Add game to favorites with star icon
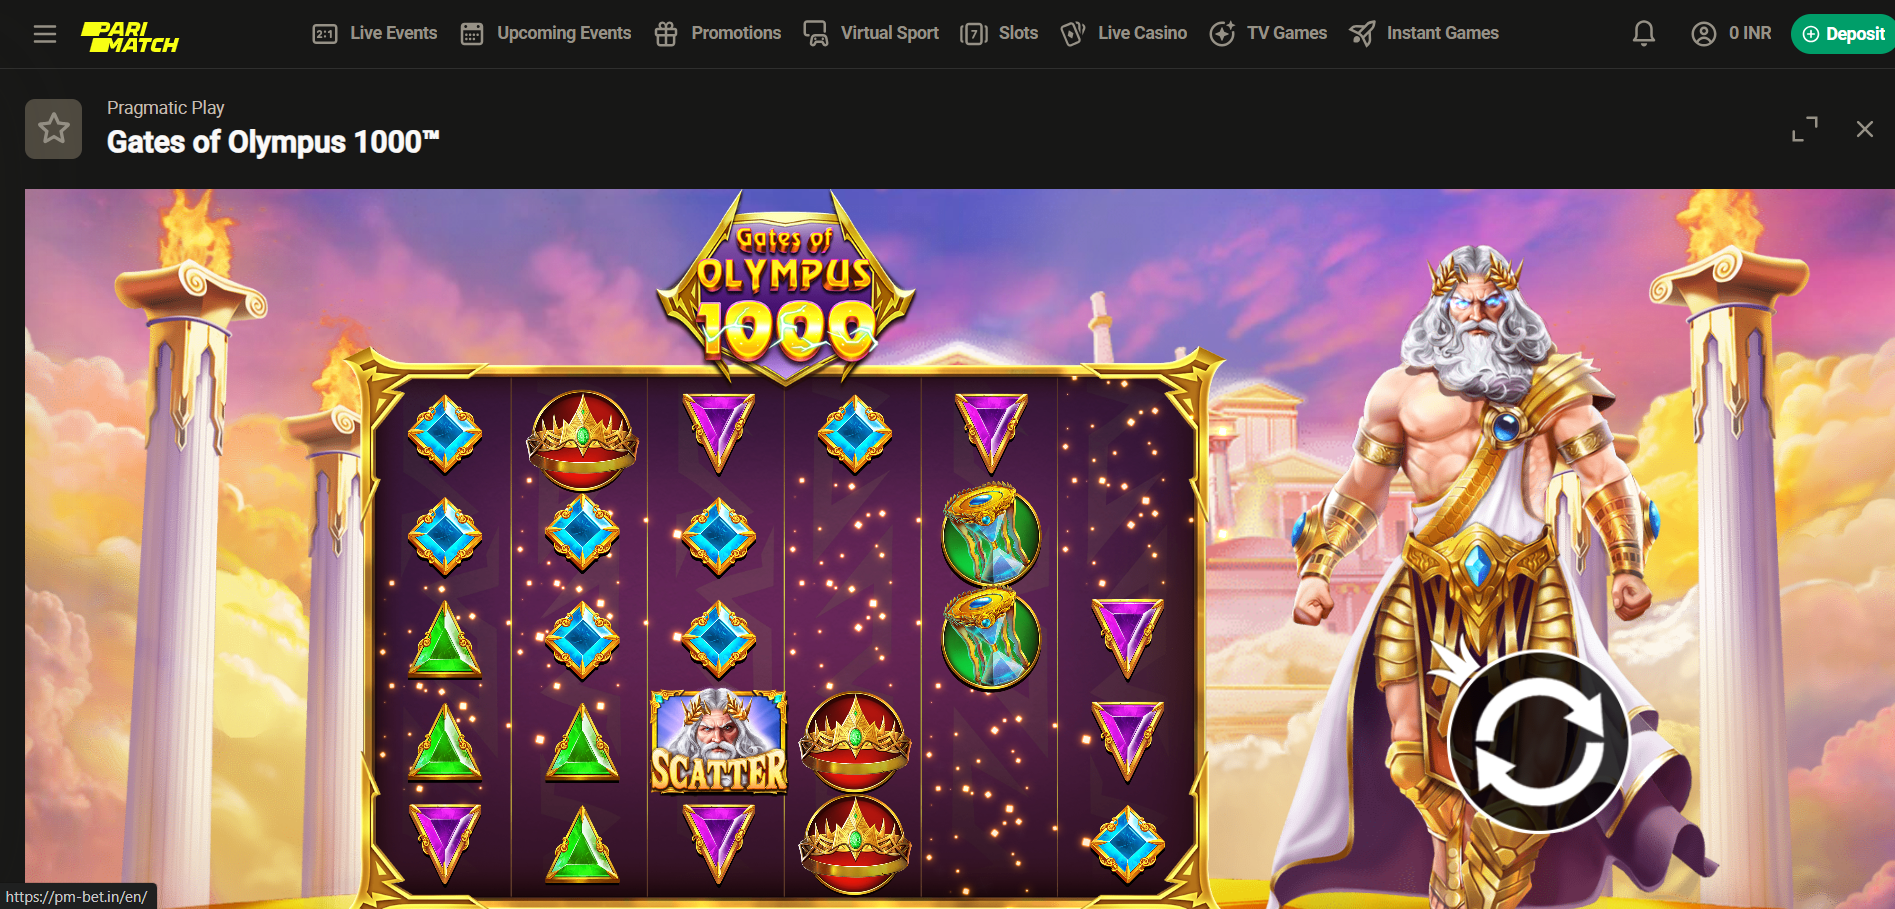 click(53, 128)
